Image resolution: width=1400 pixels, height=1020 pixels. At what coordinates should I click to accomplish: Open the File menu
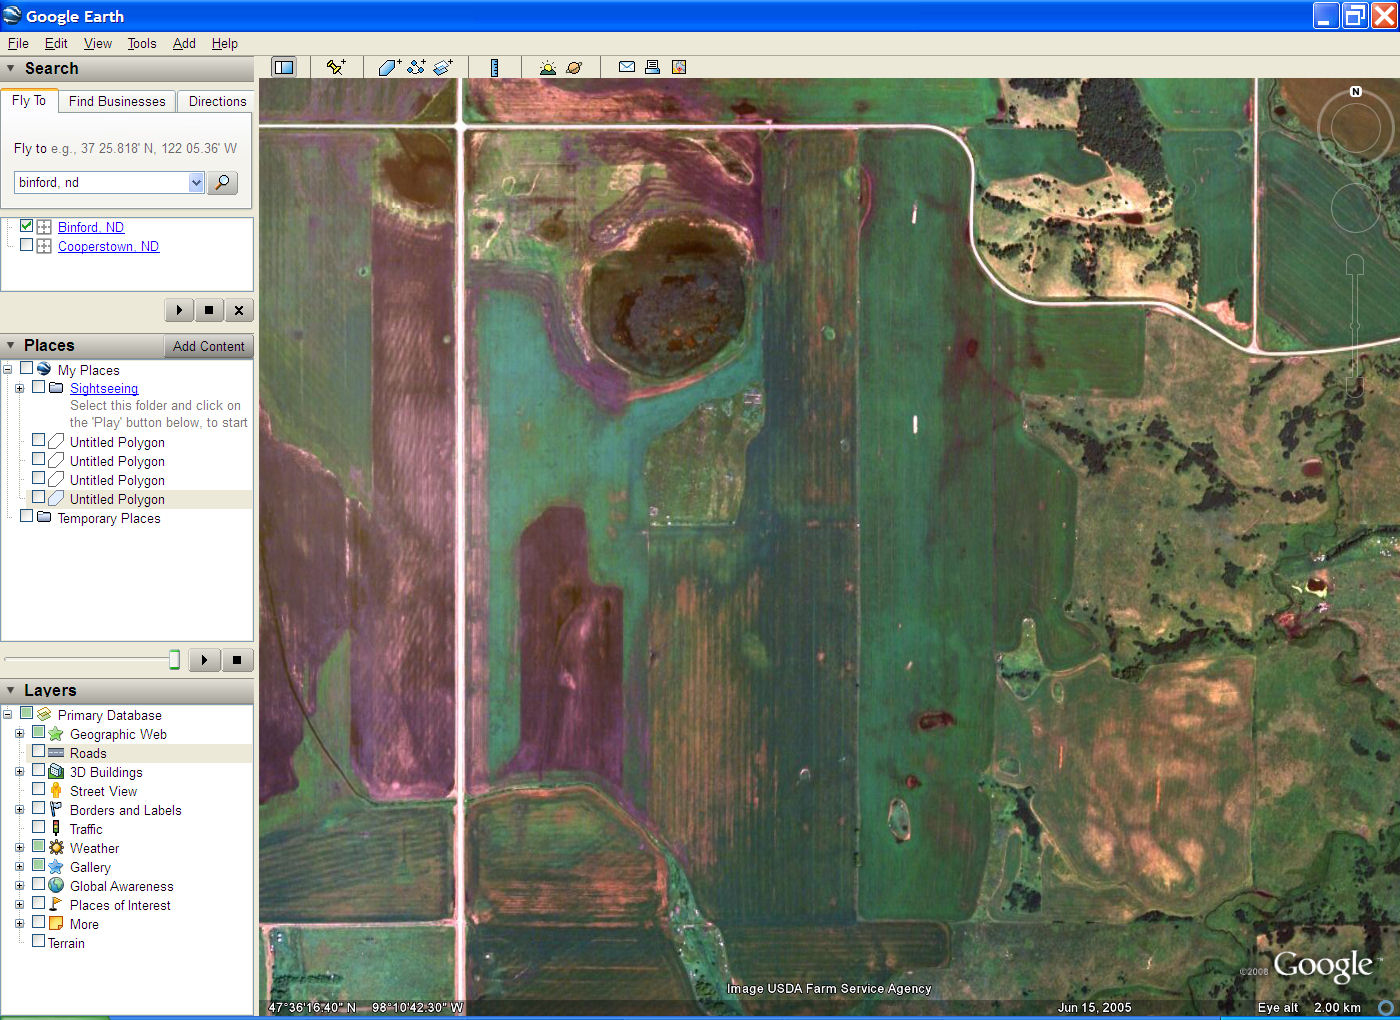tap(18, 43)
